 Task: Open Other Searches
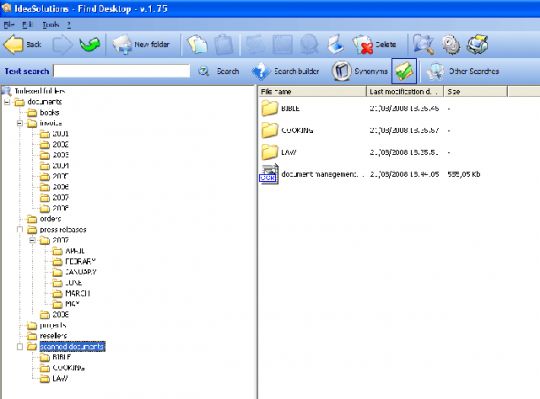pyautogui.click(x=463, y=71)
